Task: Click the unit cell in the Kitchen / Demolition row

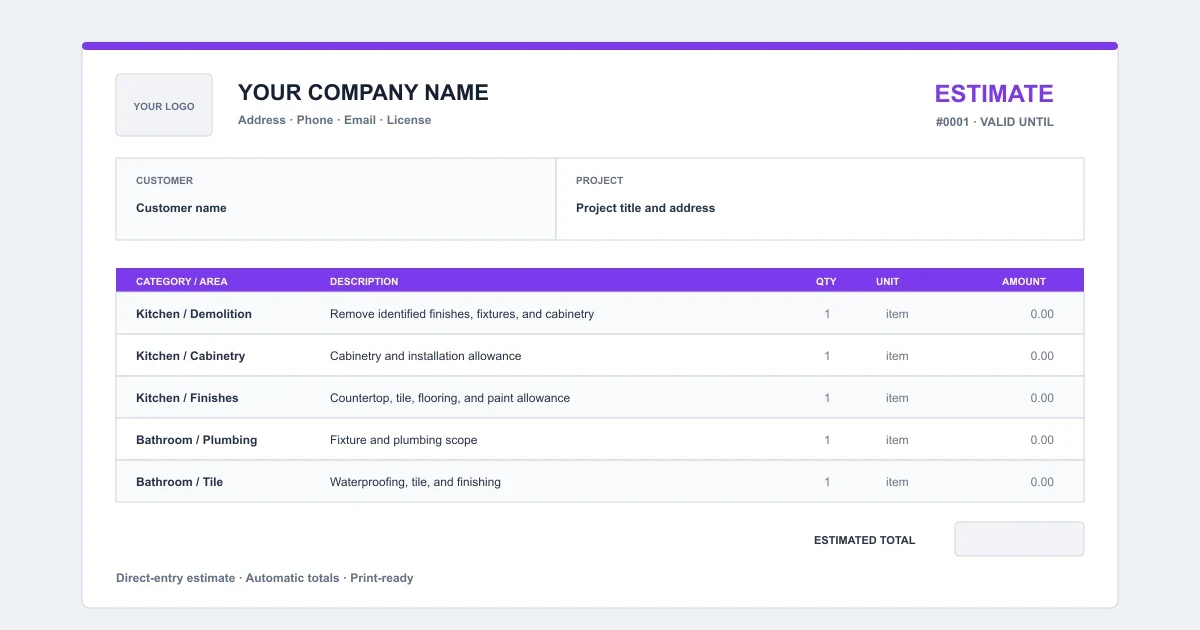Action: coord(897,314)
